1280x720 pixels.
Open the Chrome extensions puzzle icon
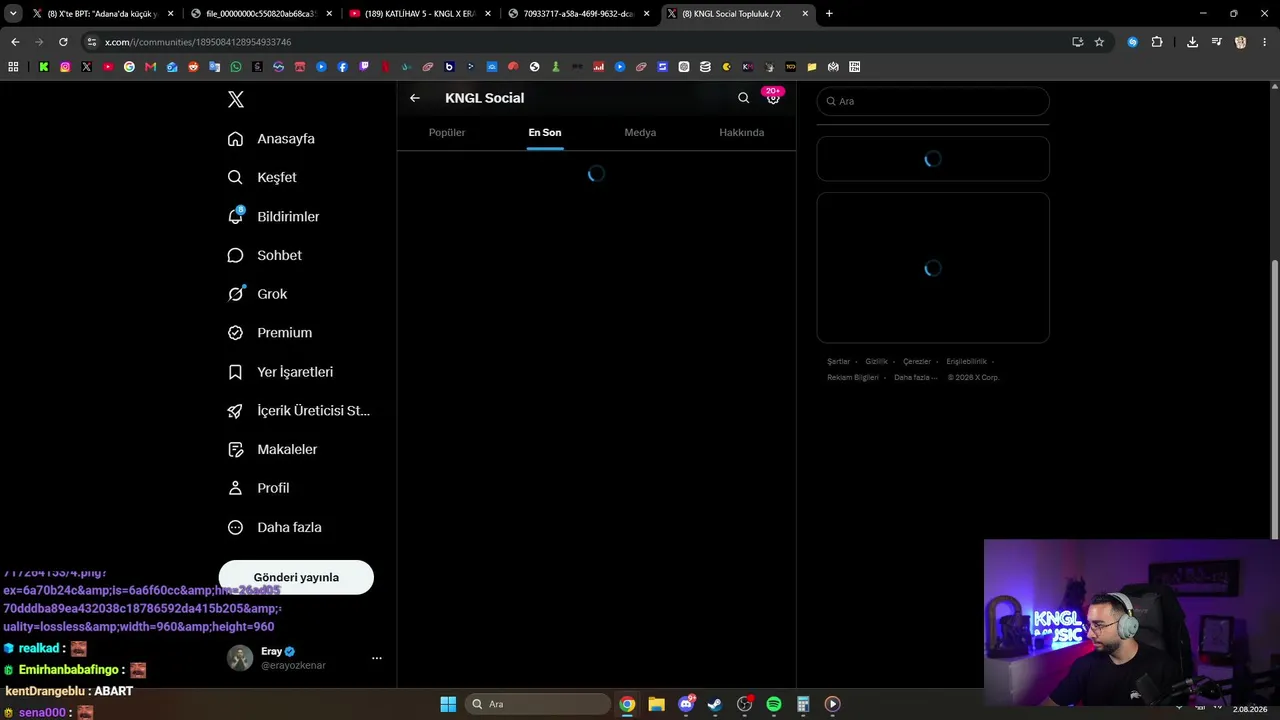click(x=1157, y=42)
